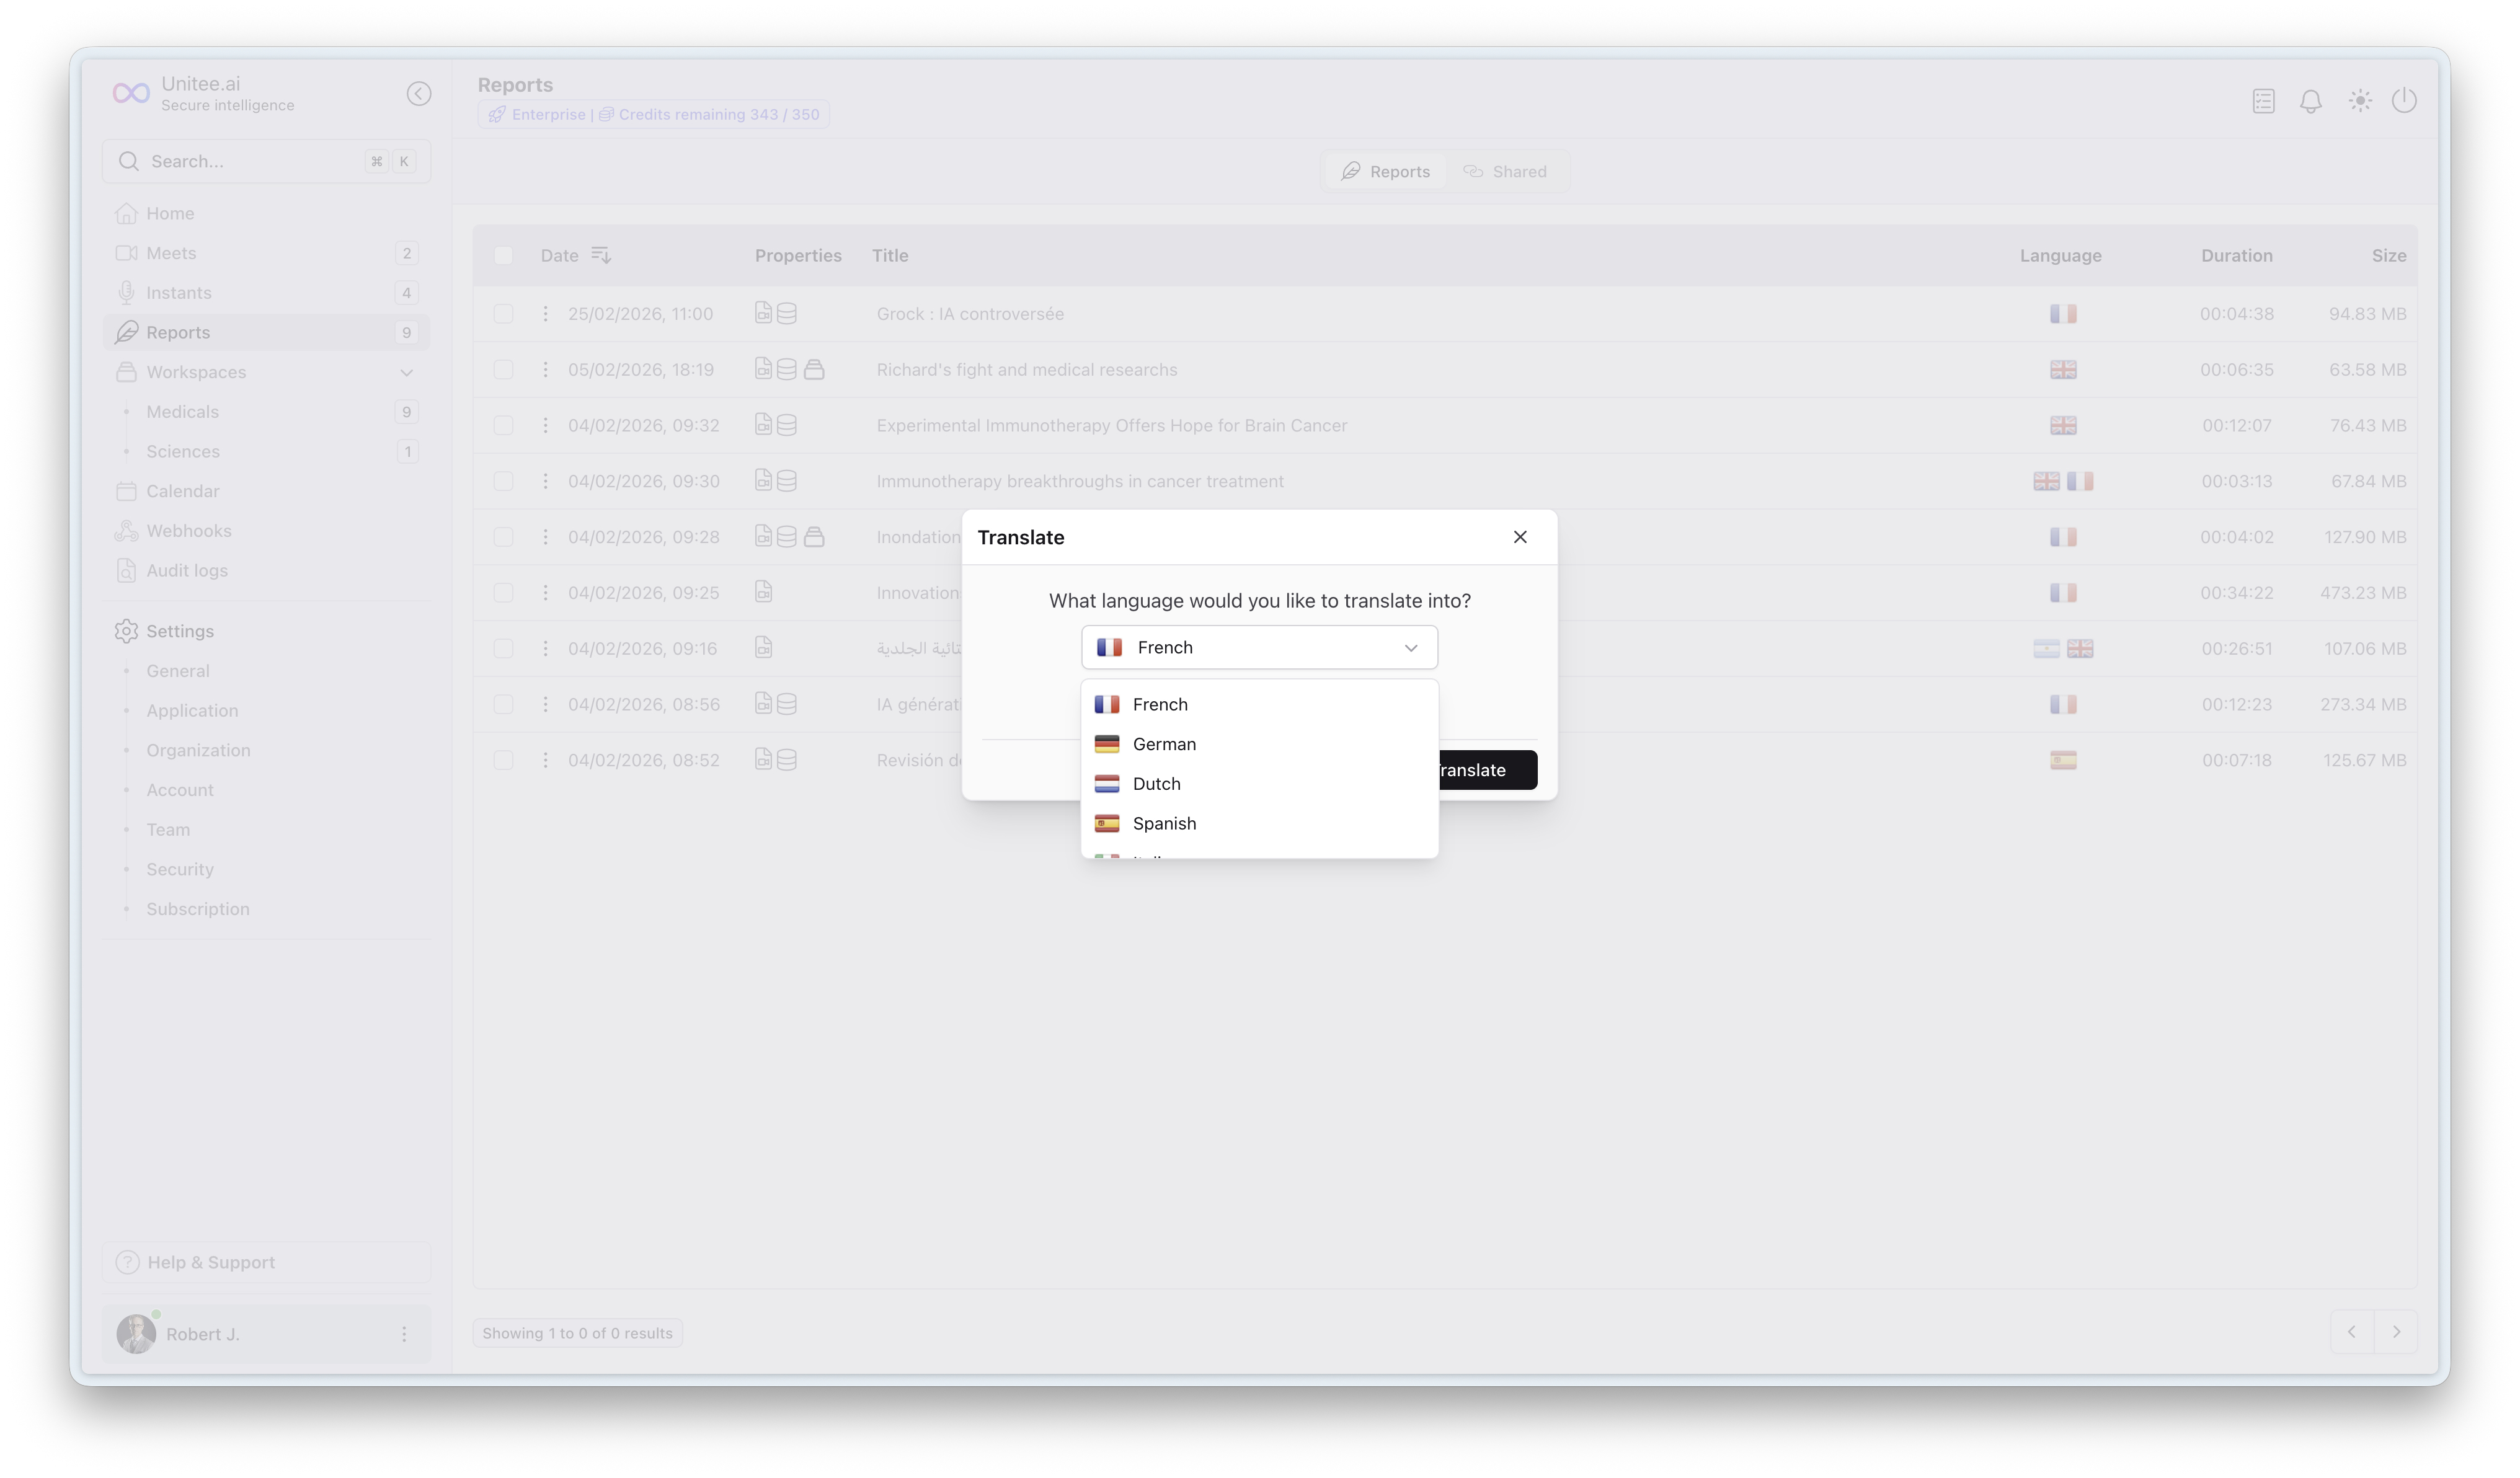Screen dimensions: 2520x1478
Task: Click the French flag on Grock row
Action: (2063, 314)
